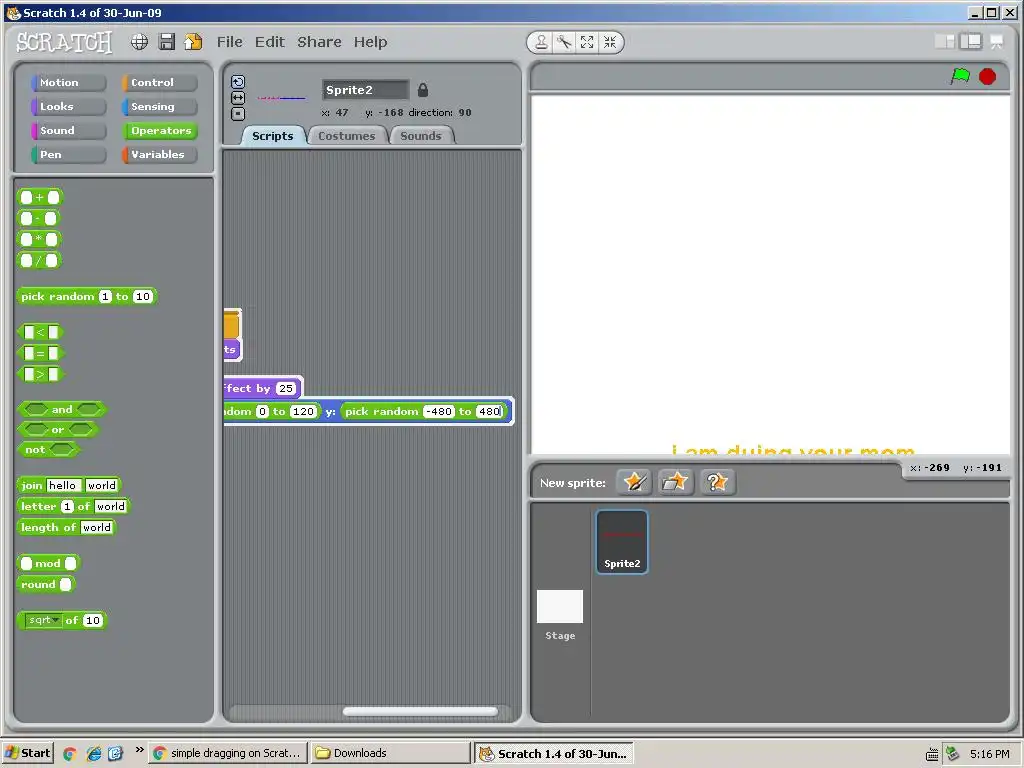Open the Share menu
The image size is (1024, 768).
click(319, 42)
